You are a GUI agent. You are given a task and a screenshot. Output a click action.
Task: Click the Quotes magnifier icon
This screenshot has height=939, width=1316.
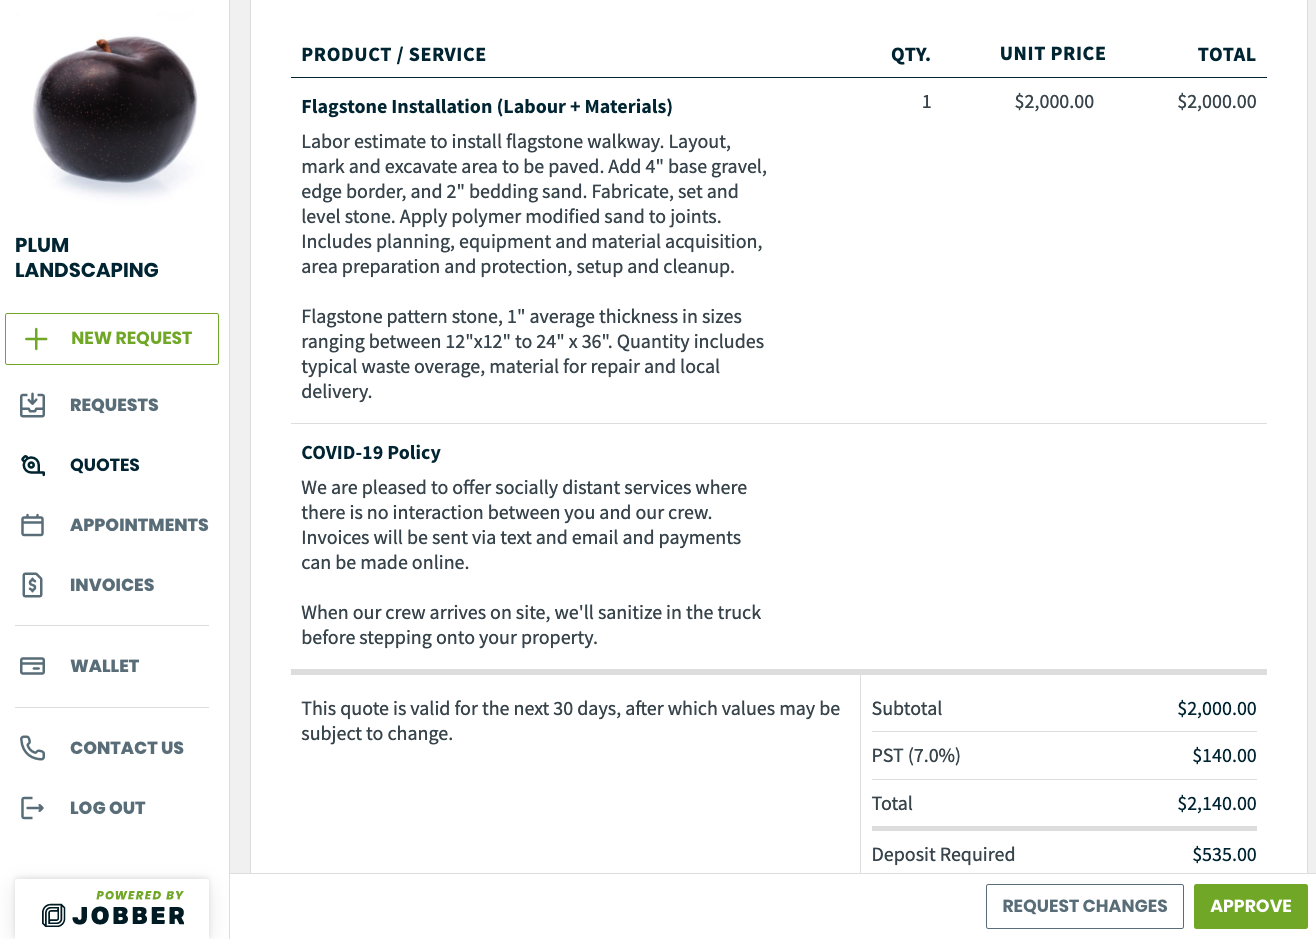coord(33,465)
